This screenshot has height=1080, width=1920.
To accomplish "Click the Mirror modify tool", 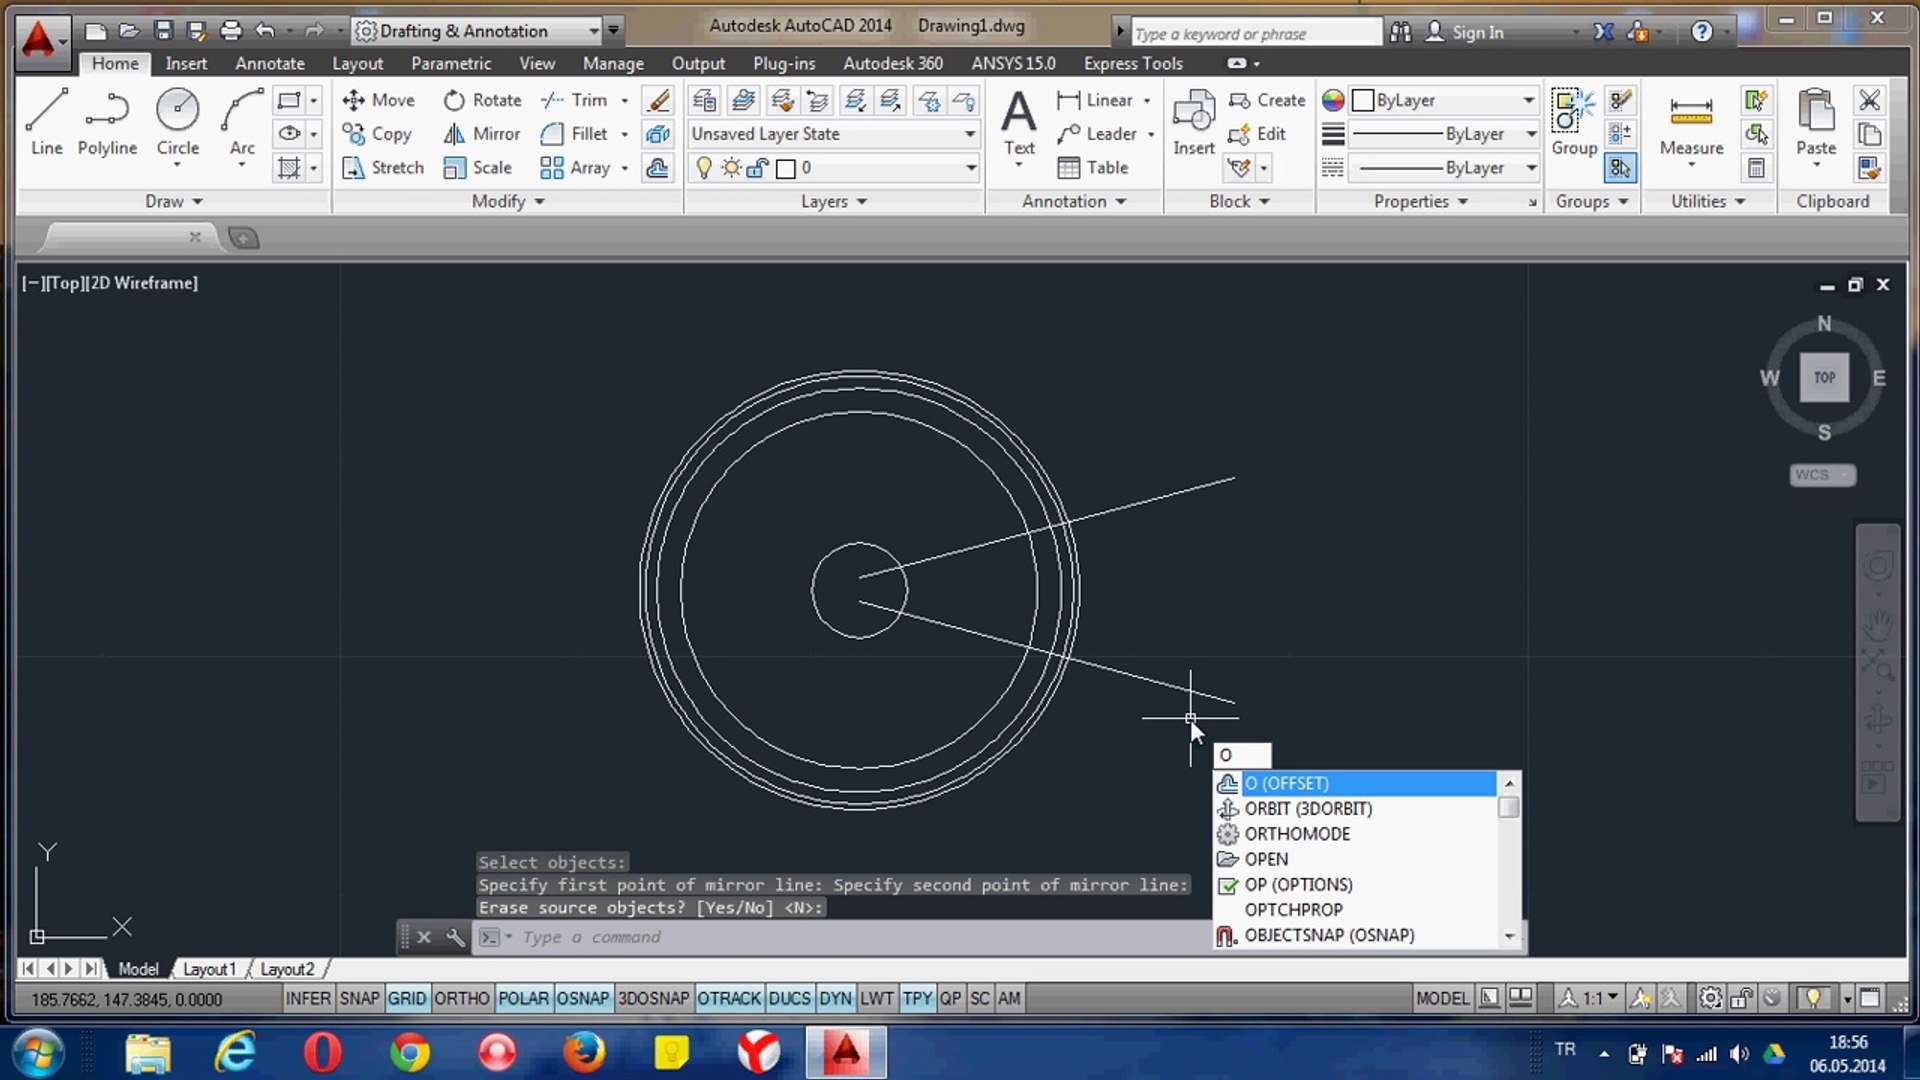I will click(482, 133).
